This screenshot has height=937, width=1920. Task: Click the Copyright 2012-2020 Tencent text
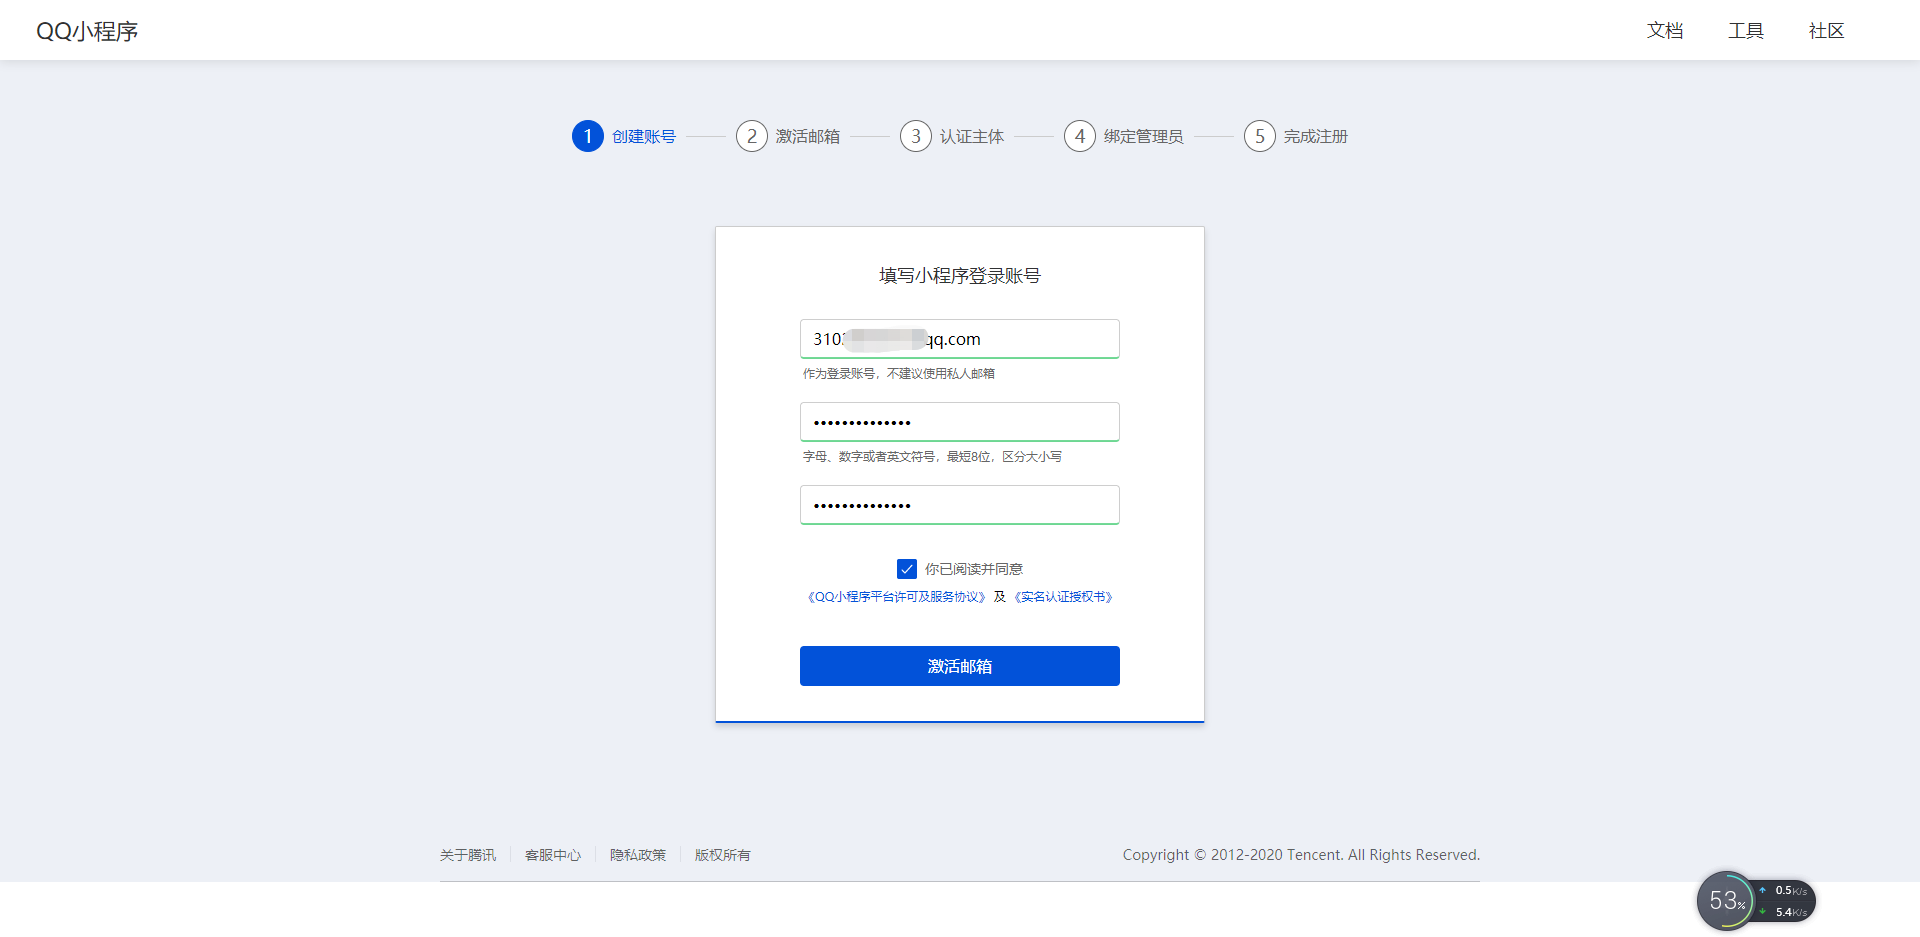(x=1301, y=855)
